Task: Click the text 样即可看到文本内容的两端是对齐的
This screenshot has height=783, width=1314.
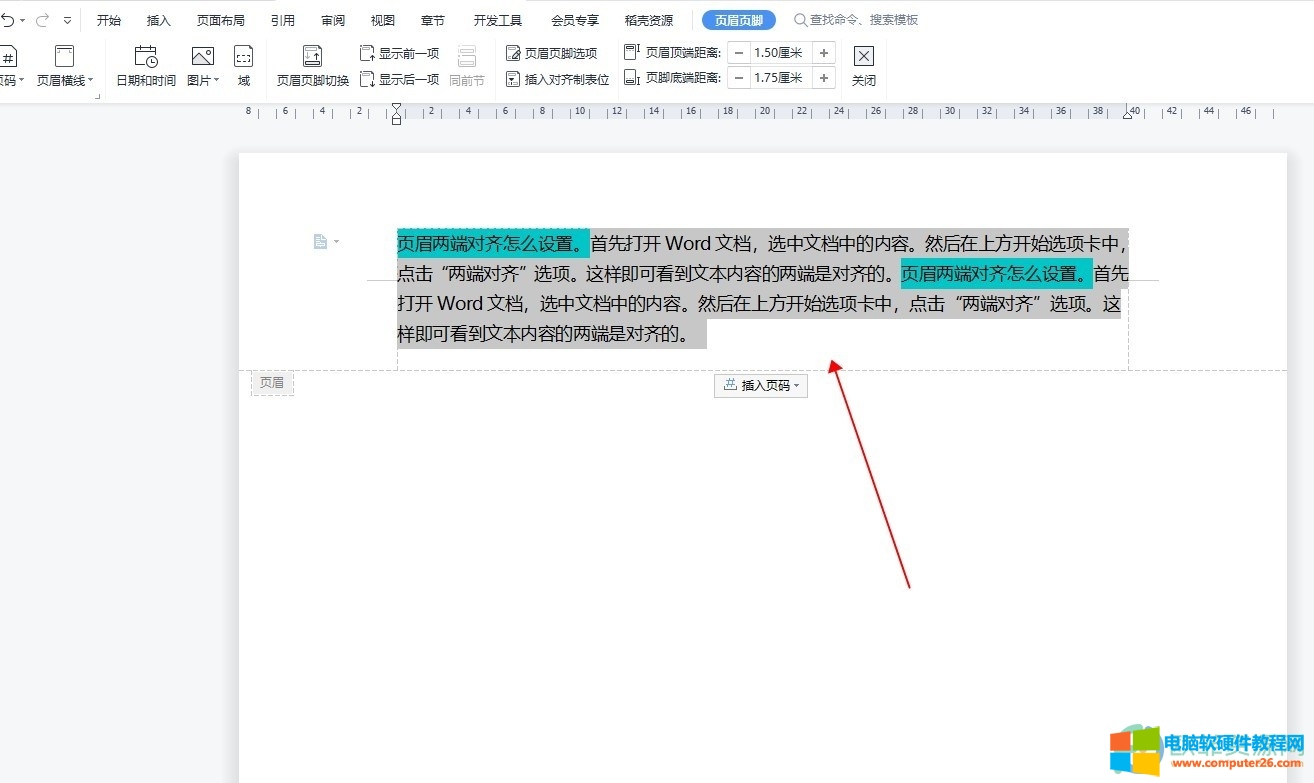Action: 543,334
